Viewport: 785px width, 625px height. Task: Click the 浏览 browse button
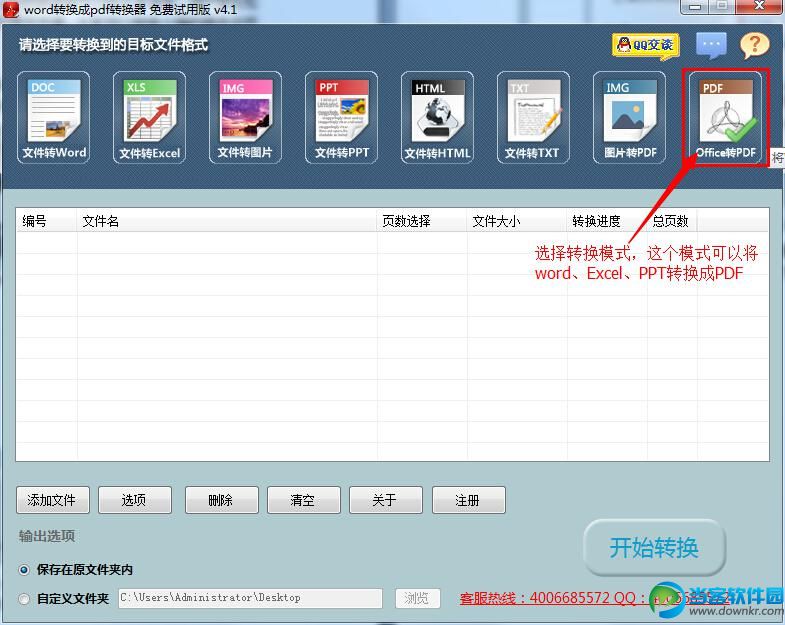pos(418,598)
